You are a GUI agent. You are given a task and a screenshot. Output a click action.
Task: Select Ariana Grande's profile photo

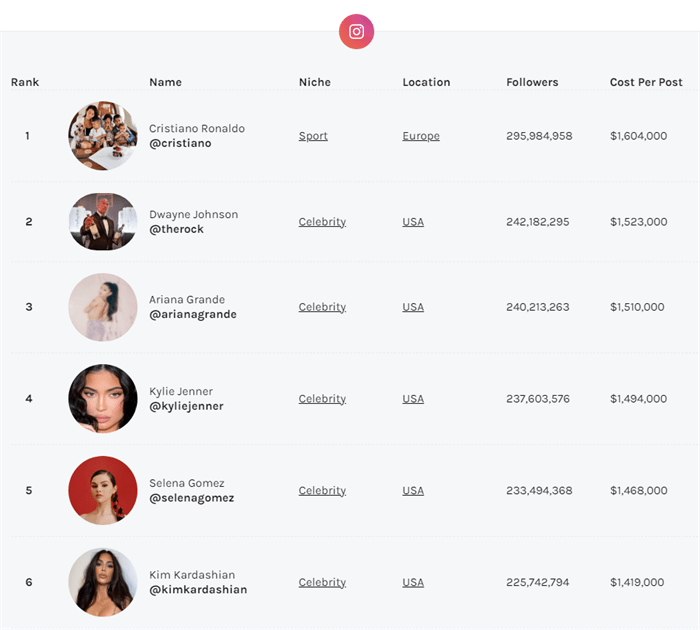click(103, 307)
